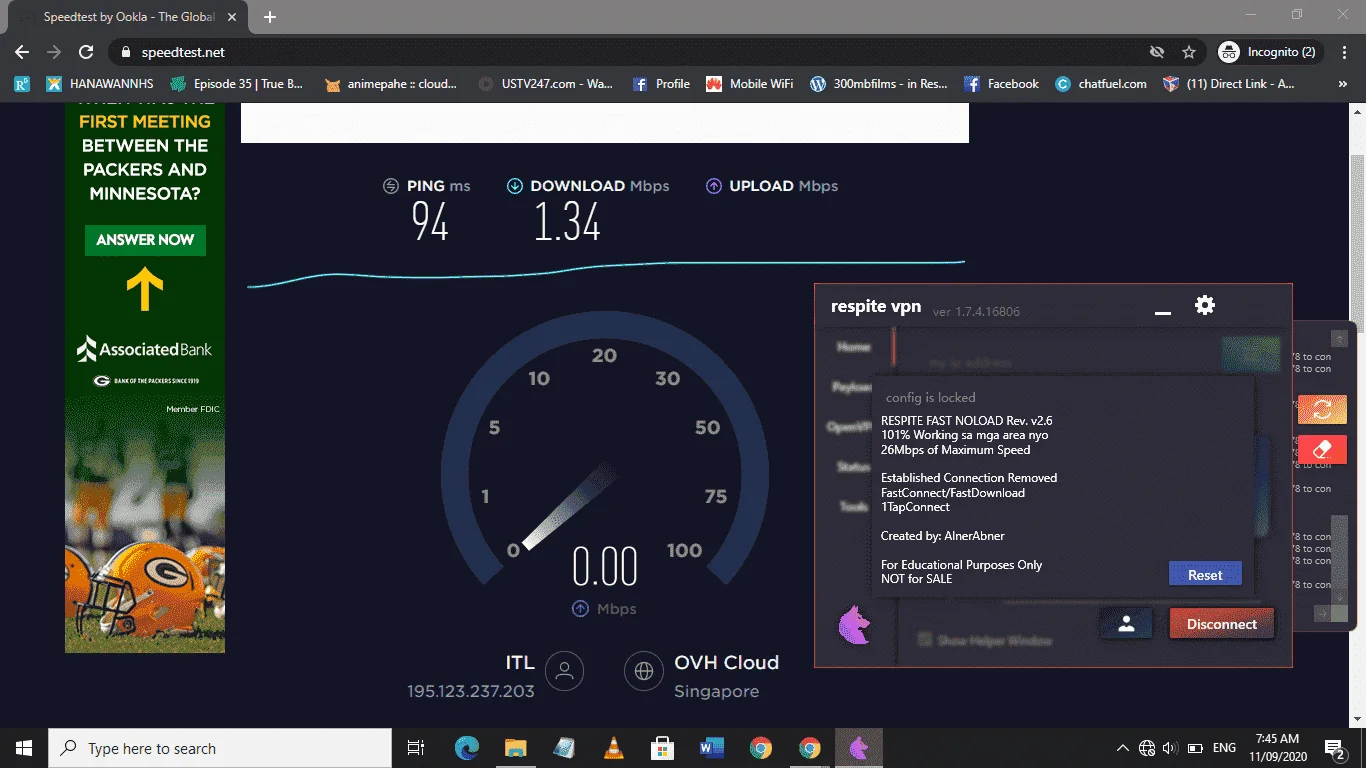Open Task View on the taskbar
1366x768 pixels.
416,748
